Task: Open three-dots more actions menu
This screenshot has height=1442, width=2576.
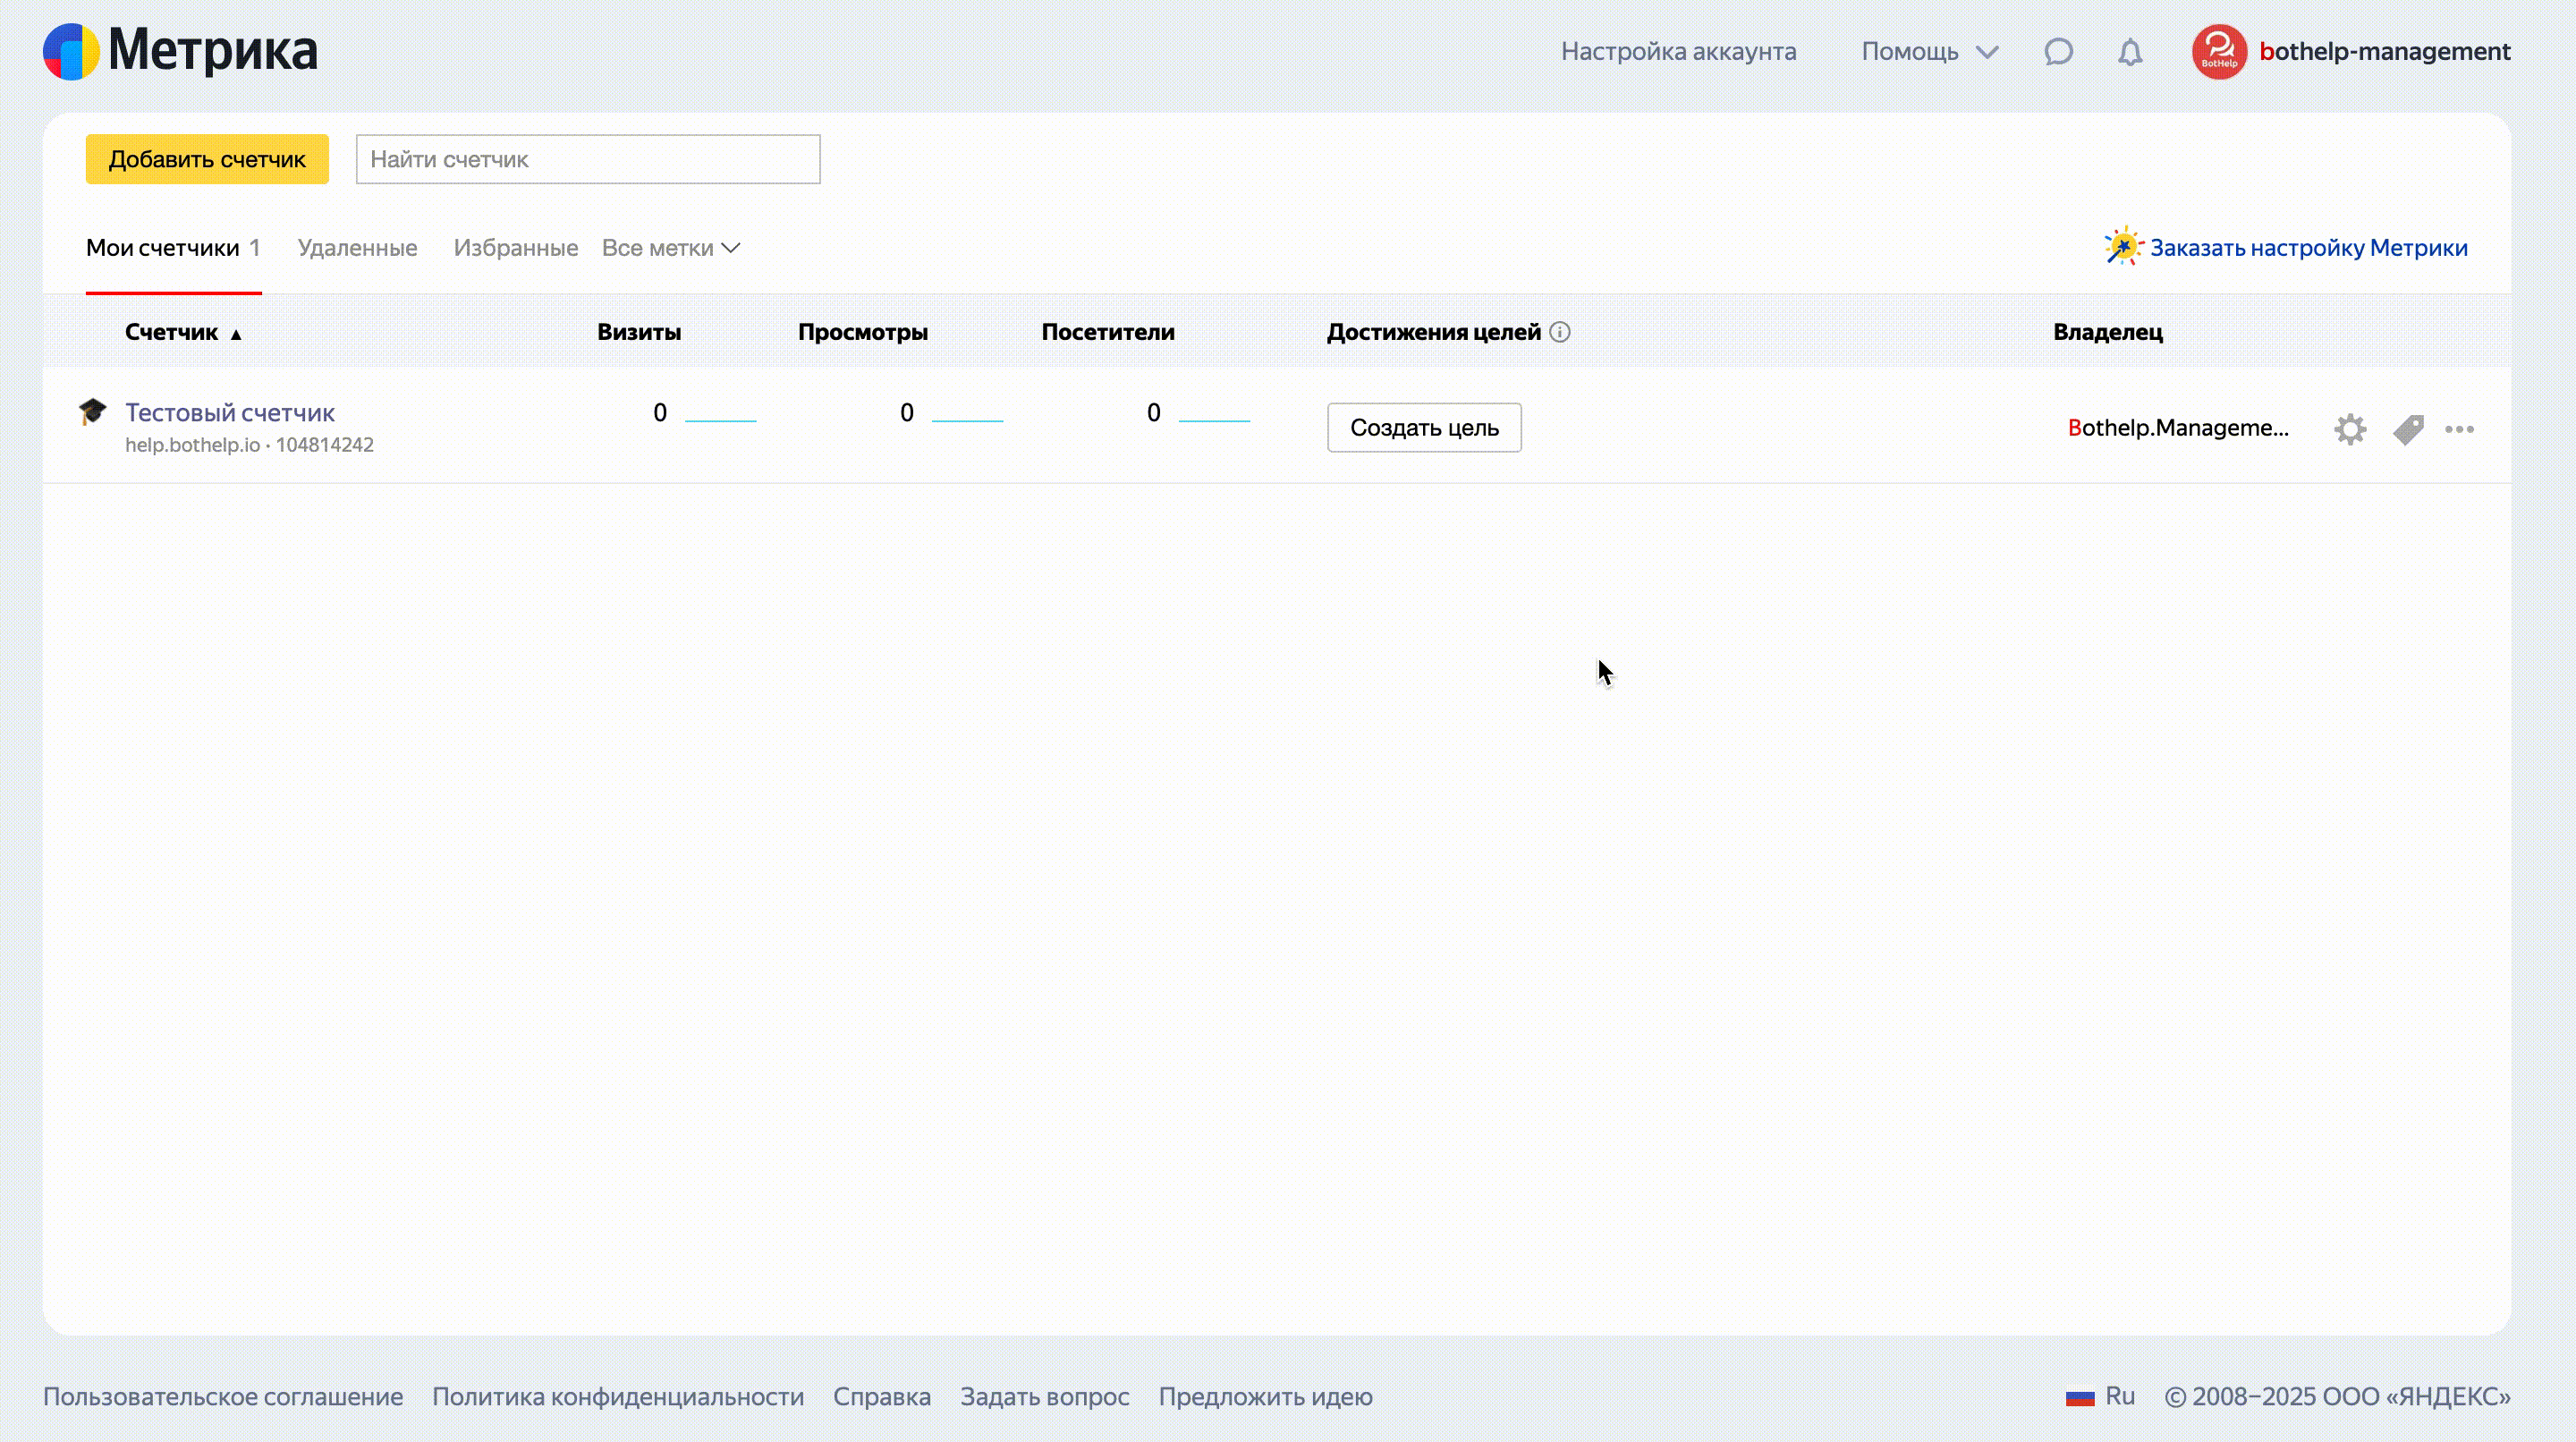Action: pyautogui.click(x=2459, y=429)
